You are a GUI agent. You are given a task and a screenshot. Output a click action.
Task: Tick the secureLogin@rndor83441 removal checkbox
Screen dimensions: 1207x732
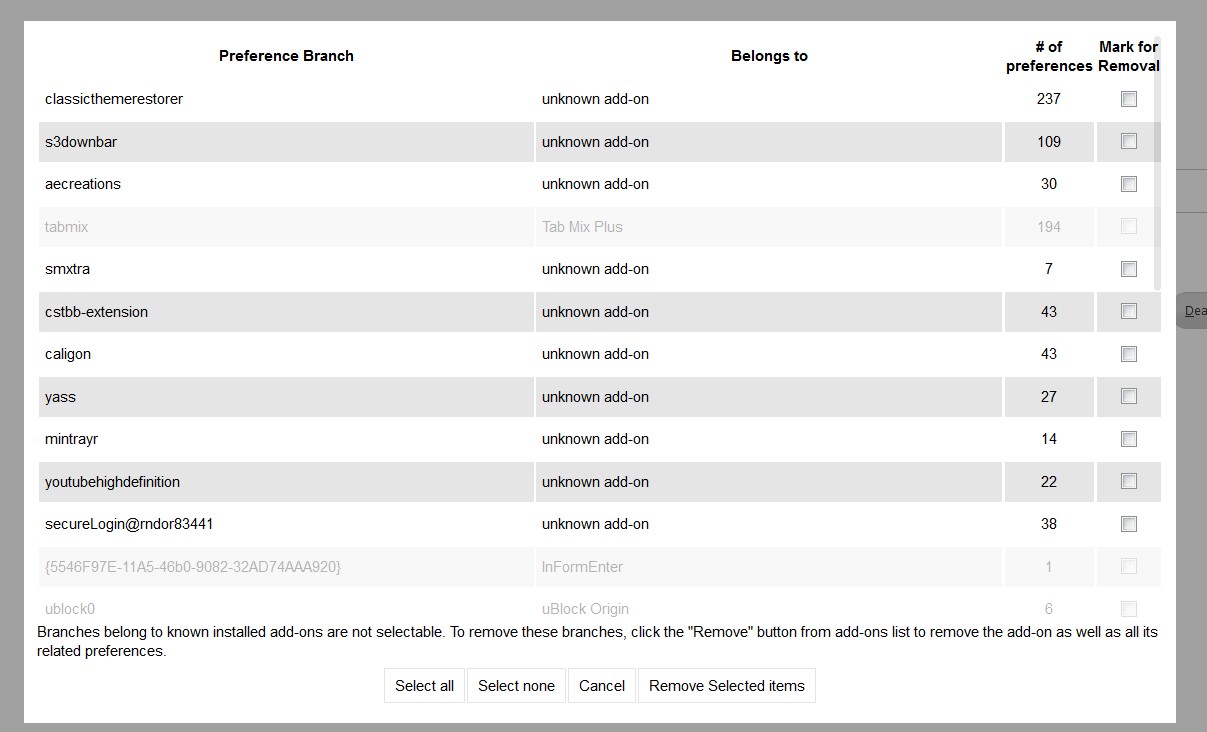pos(1128,524)
